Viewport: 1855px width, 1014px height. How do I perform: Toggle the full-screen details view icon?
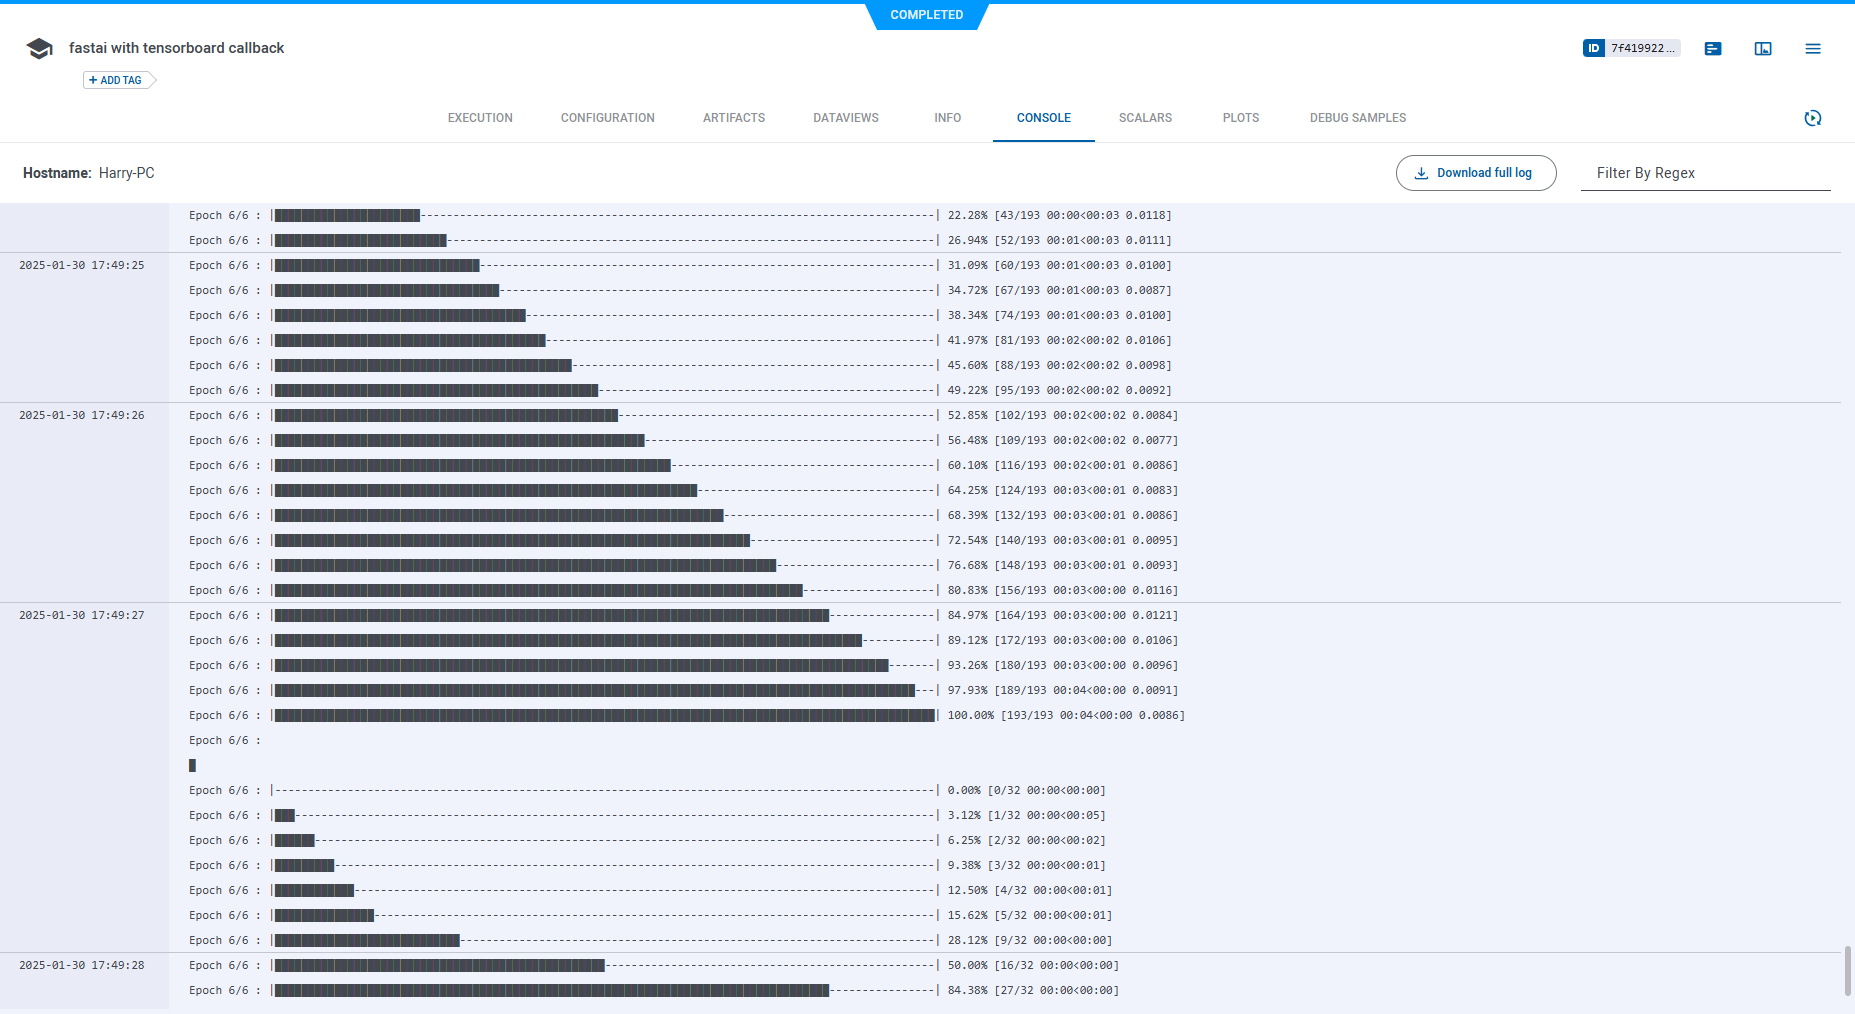[x=1762, y=48]
